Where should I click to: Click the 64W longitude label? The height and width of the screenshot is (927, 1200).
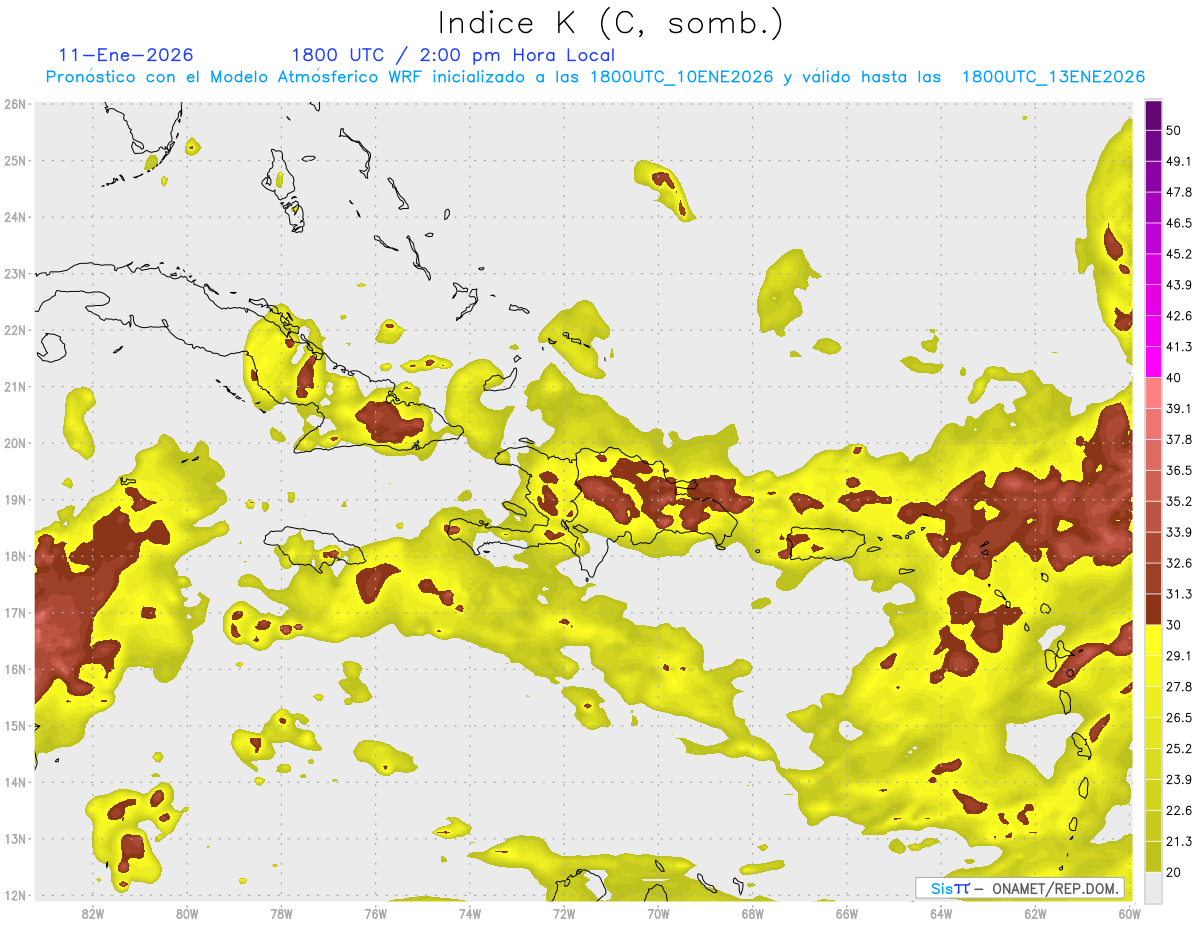(940, 913)
